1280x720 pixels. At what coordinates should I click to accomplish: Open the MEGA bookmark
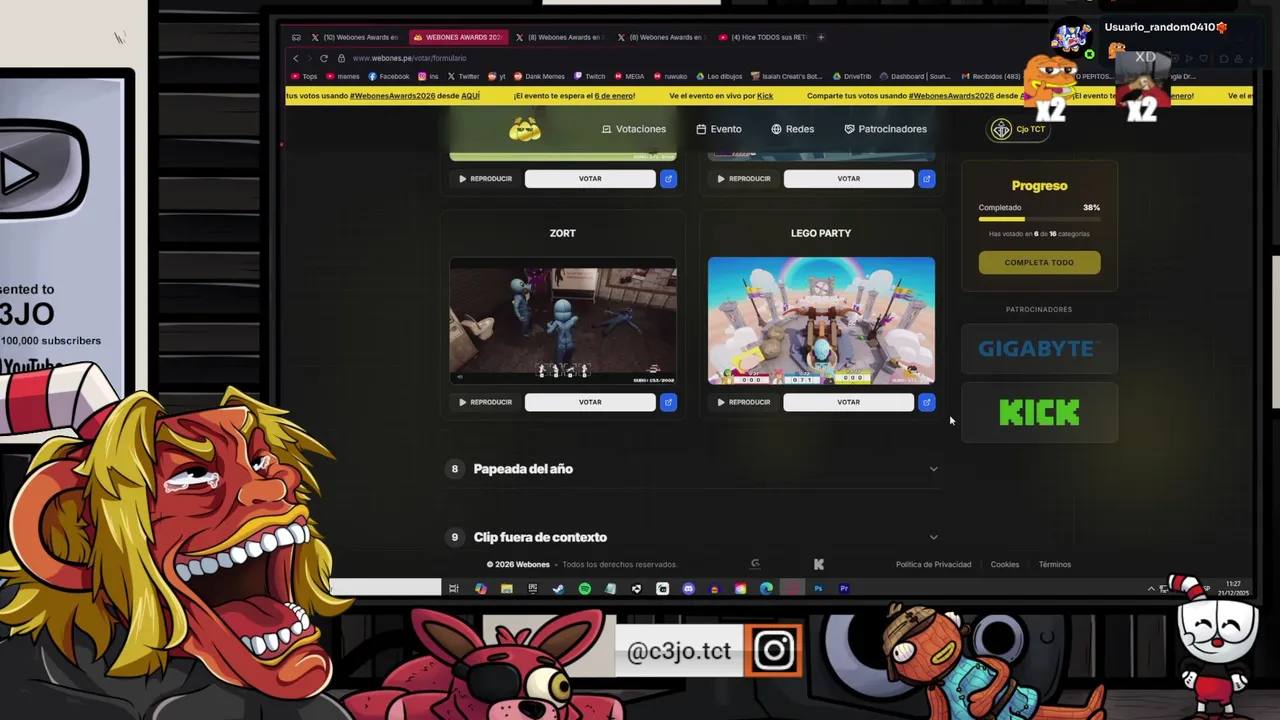point(630,76)
